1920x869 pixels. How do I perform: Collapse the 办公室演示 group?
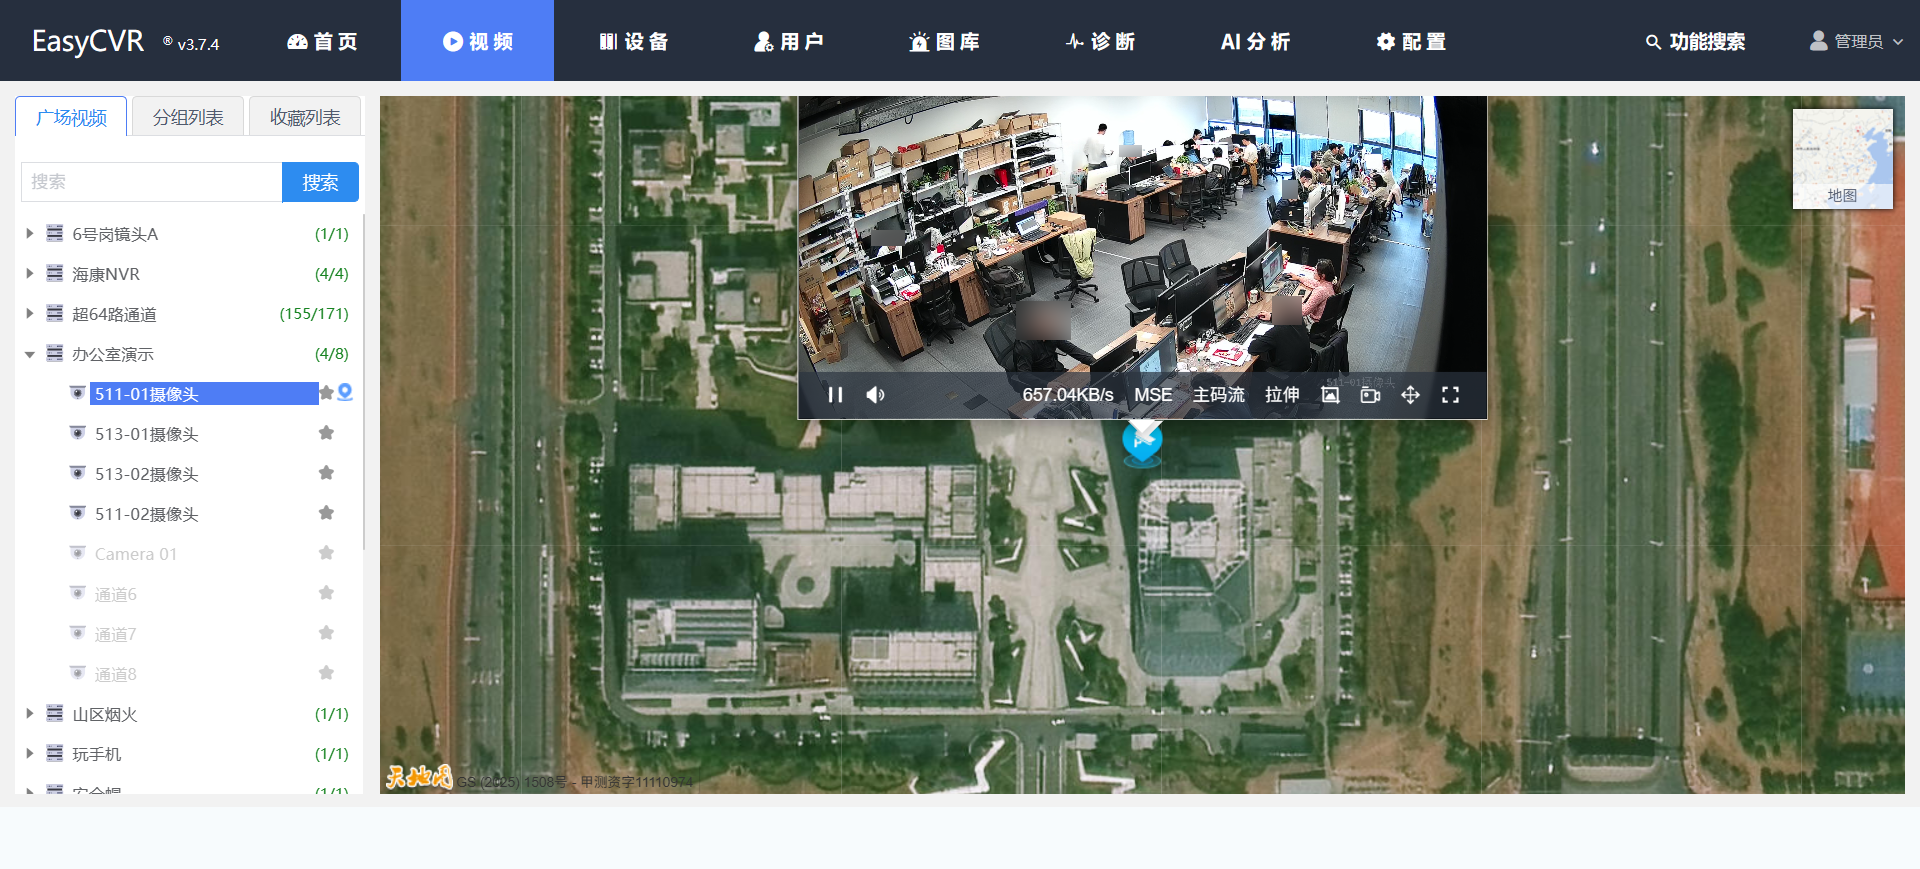point(30,354)
